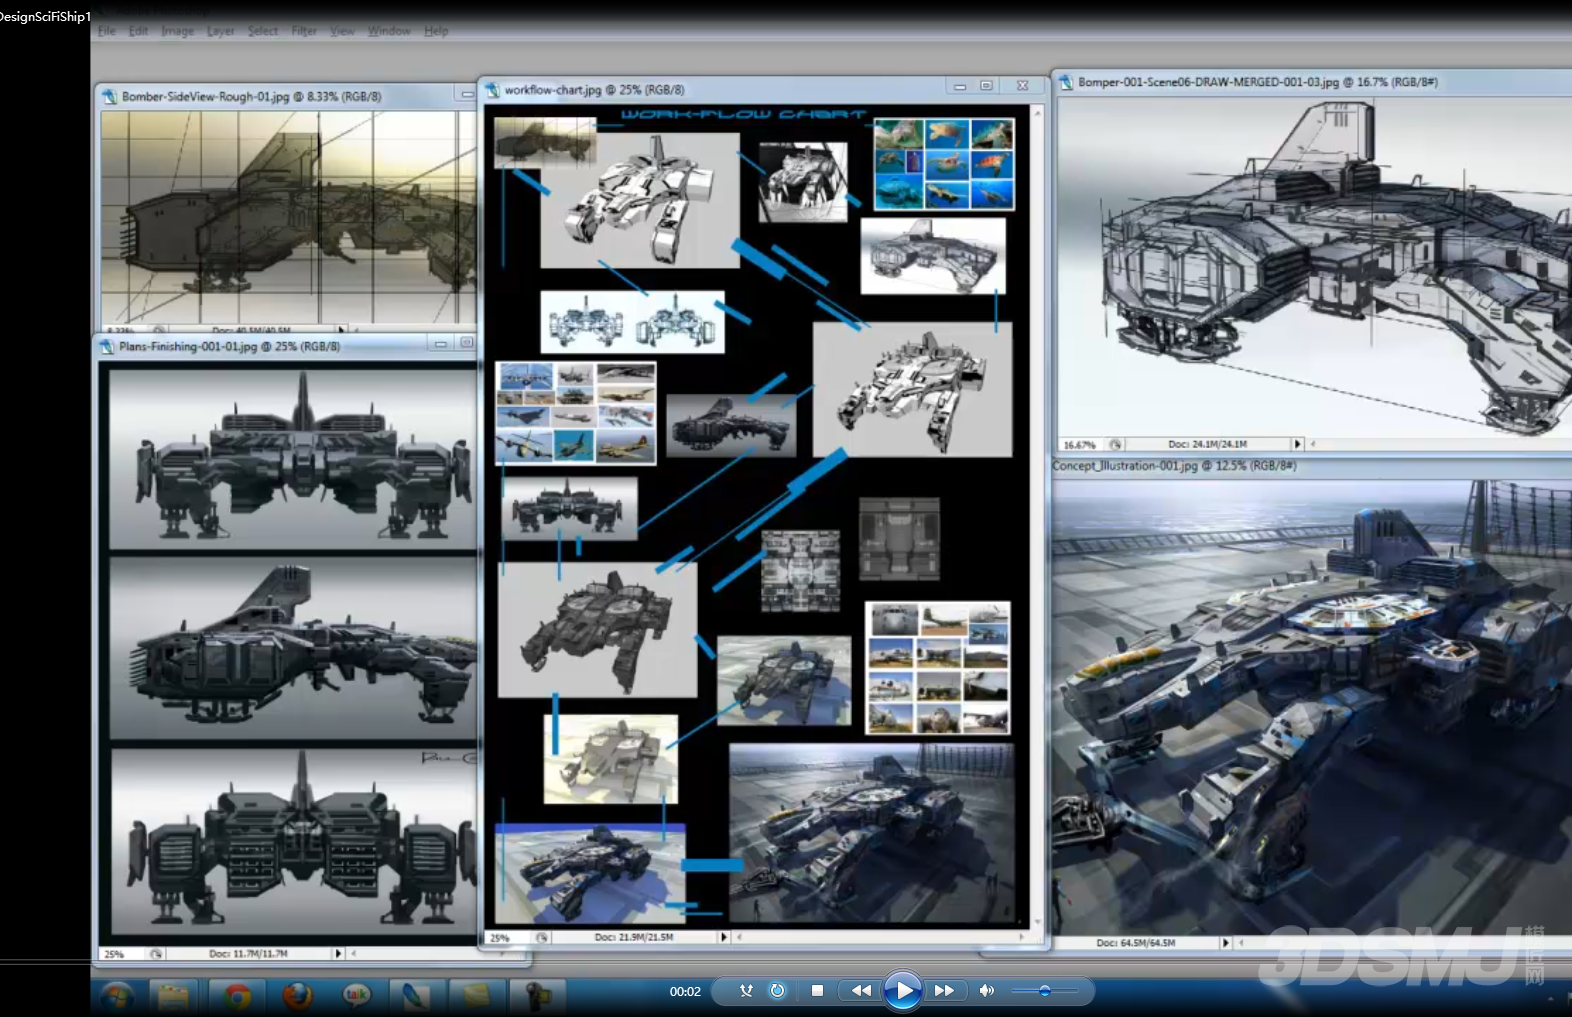Open the Layer menu
The height and width of the screenshot is (1017, 1572).
coord(220,31)
